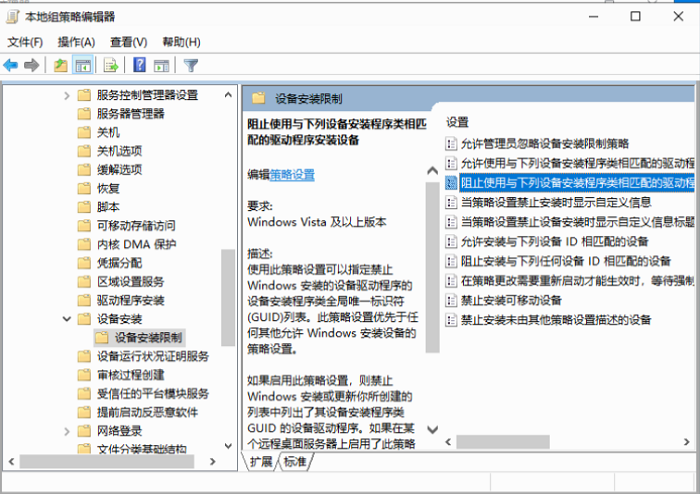This screenshot has width=700, height=494.
Task: Toggle the Show/Hide Console Tree icon
Action: tap(83, 65)
